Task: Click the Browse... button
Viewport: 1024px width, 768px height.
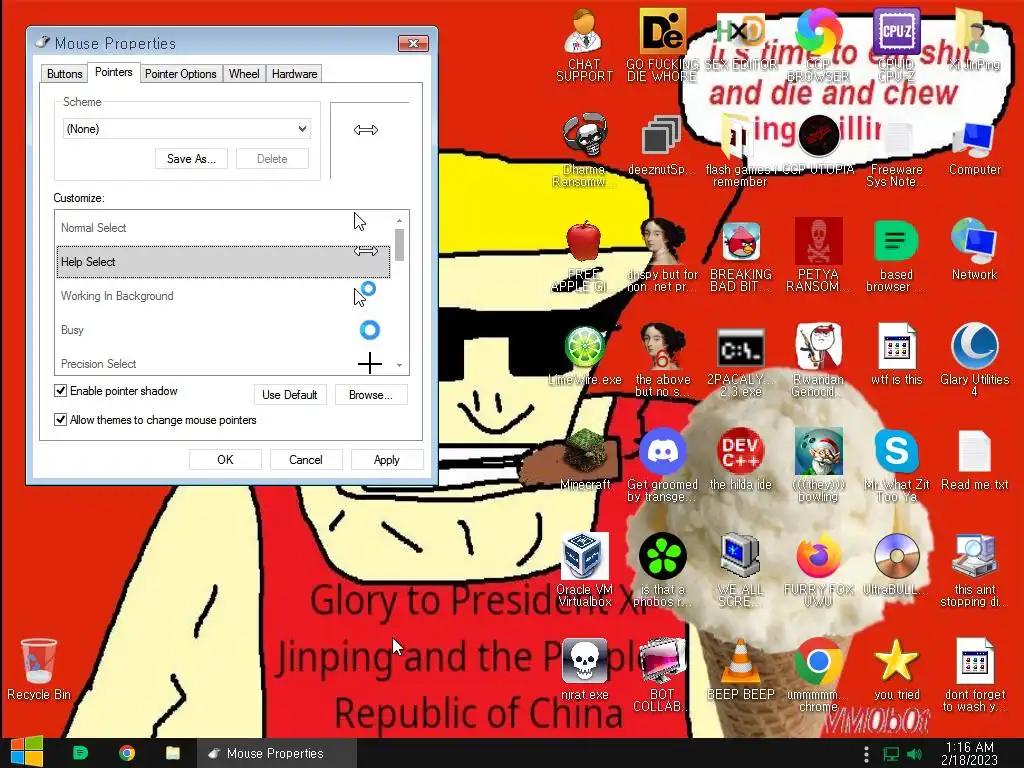Action: 371,394
